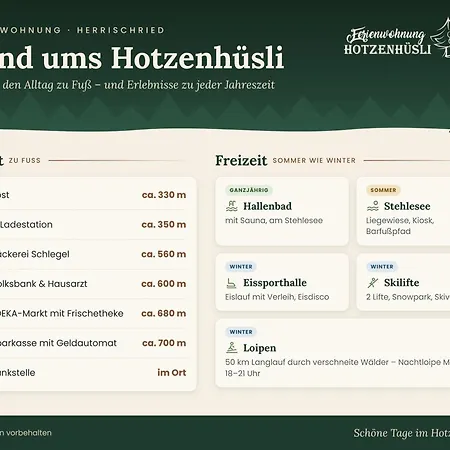Click the distance ca. 600 m
450x450 pixels.
tap(164, 284)
